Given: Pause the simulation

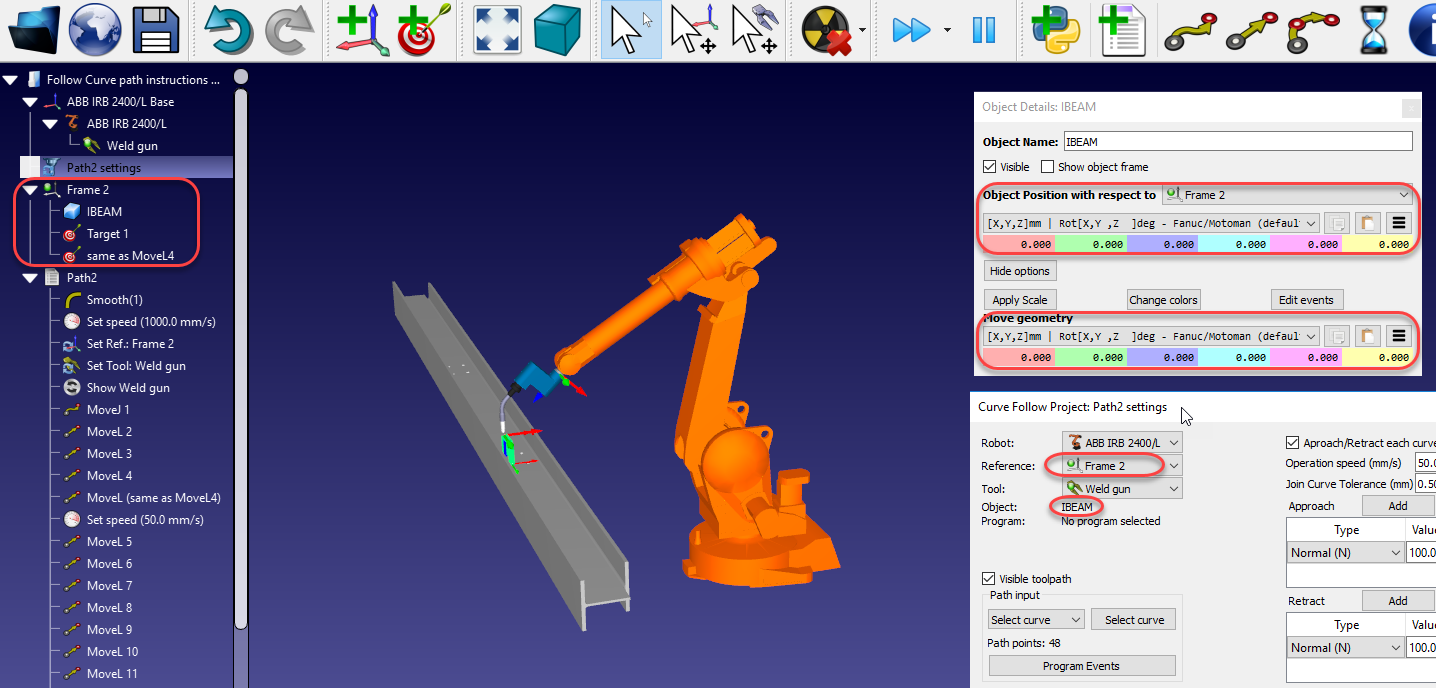Looking at the screenshot, I should pos(984,30).
